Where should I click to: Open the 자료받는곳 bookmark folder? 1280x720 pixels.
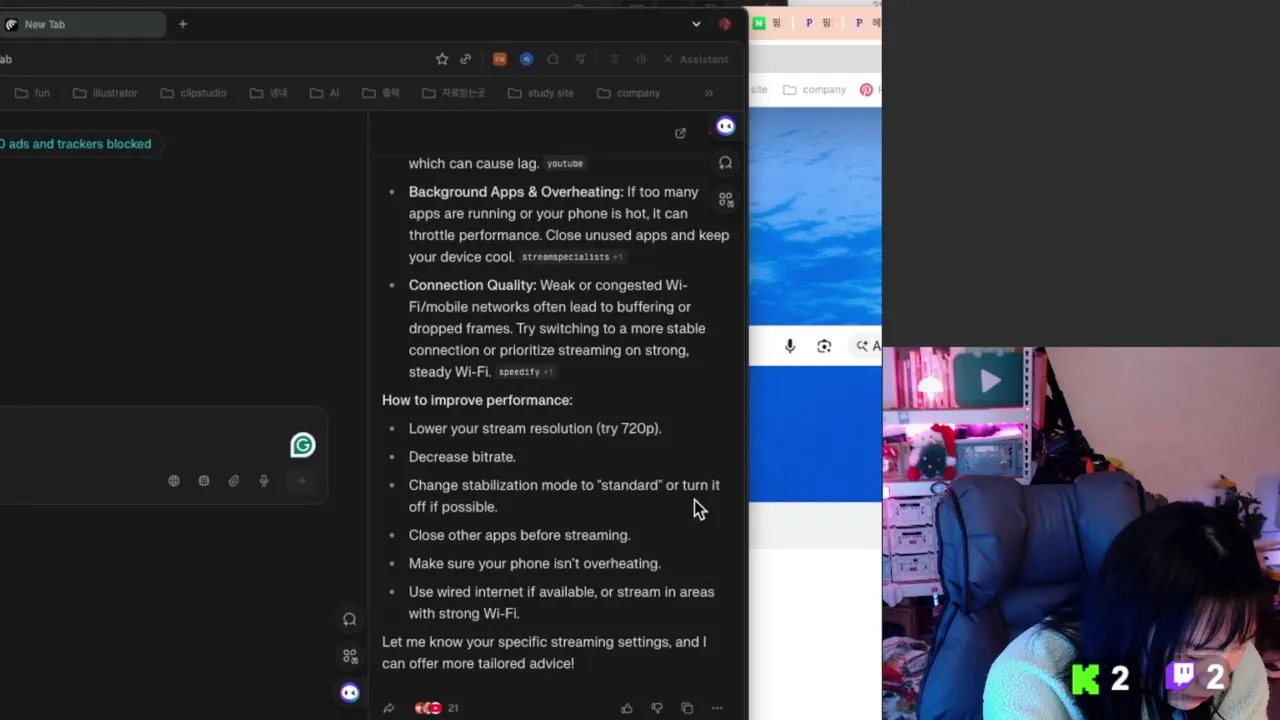click(454, 93)
